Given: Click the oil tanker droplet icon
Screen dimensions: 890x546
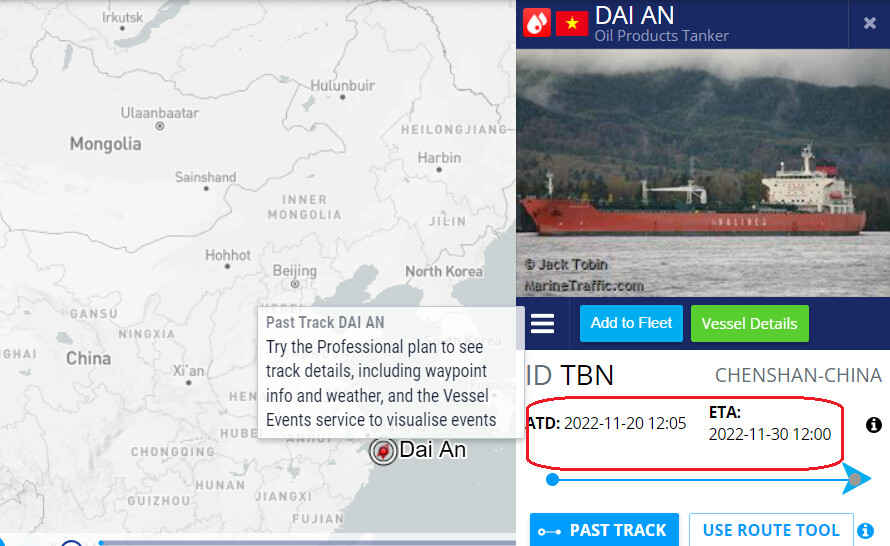Looking at the screenshot, I should [536, 23].
